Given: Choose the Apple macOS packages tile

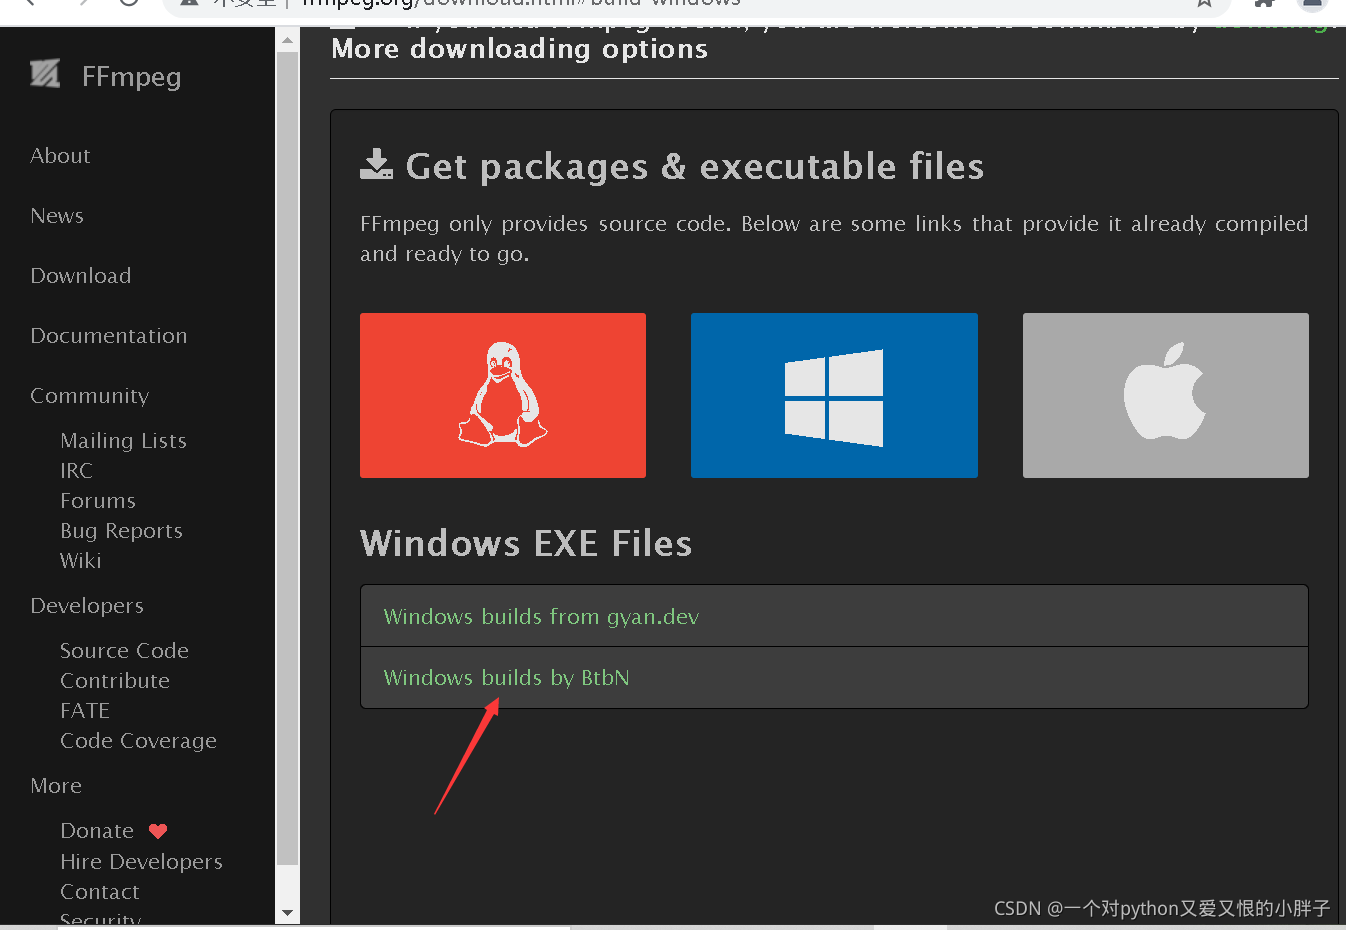Looking at the screenshot, I should click(x=1165, y=395).
